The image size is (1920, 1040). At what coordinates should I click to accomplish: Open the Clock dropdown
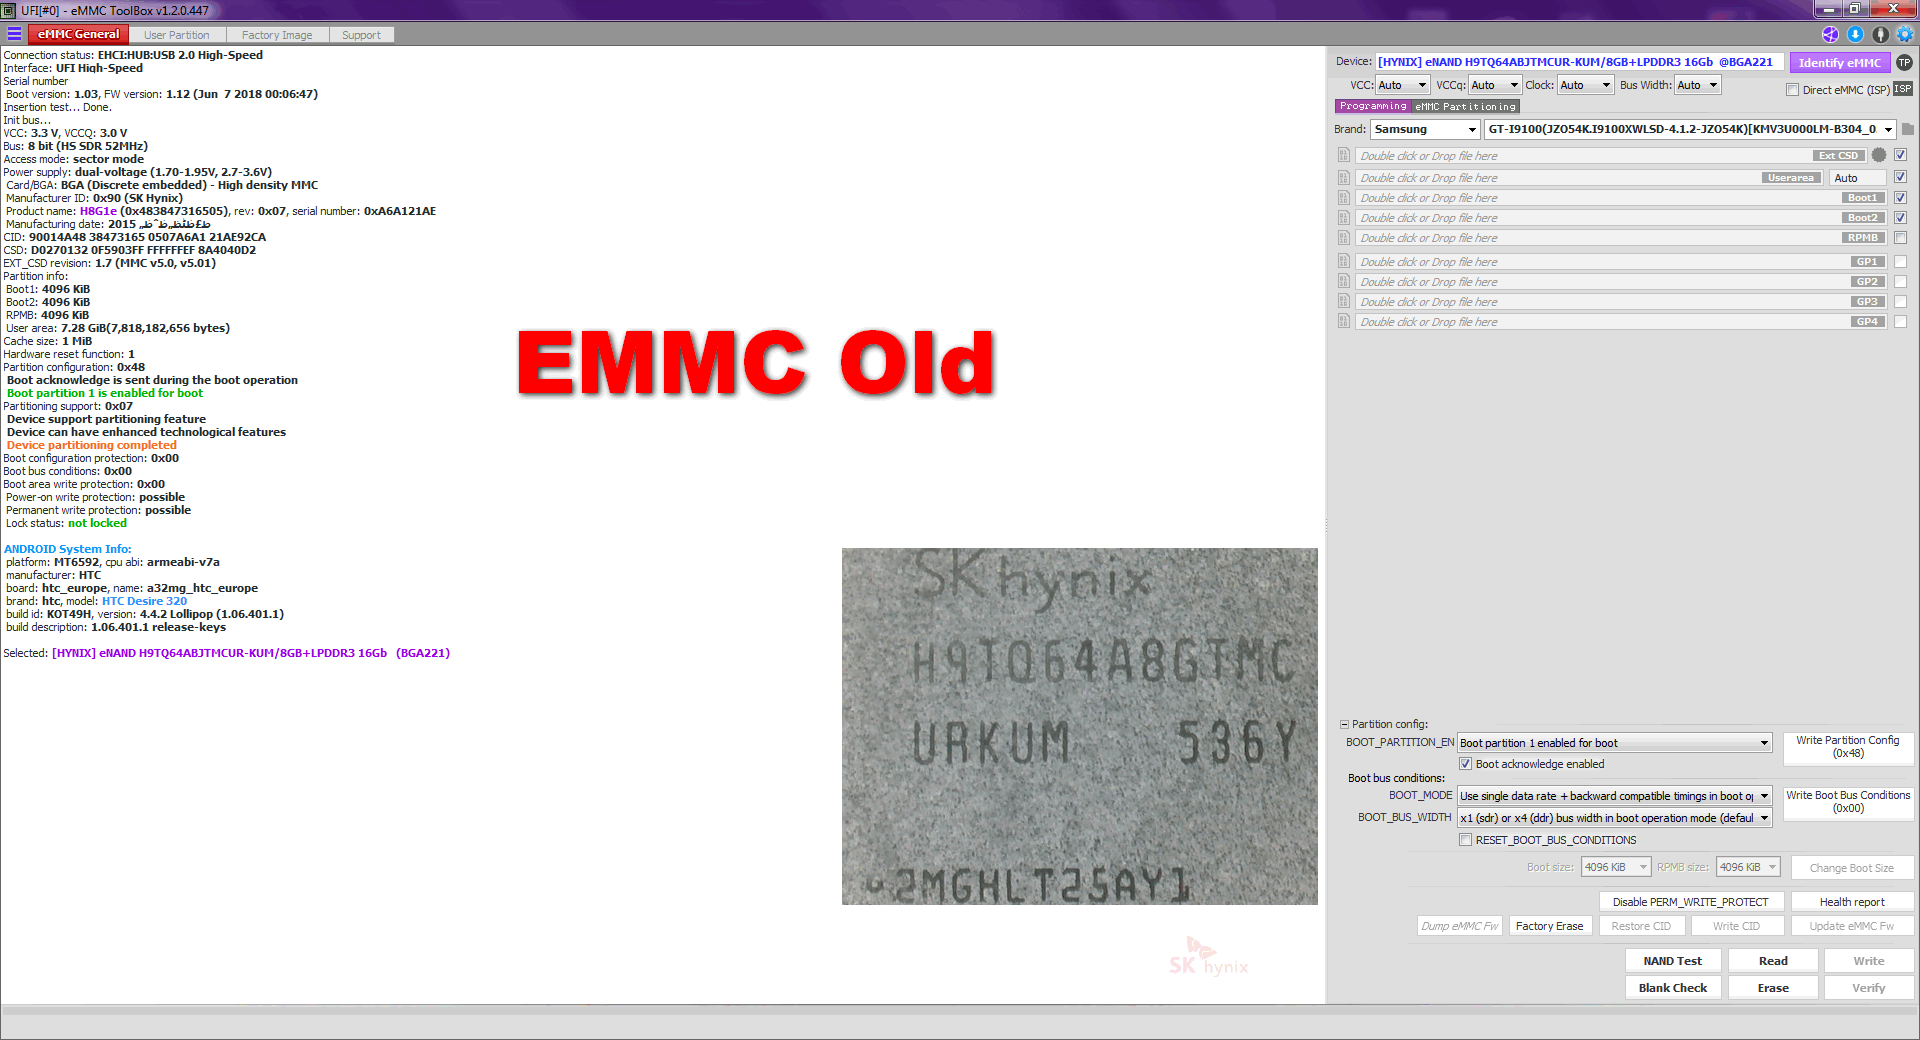coord(1586,85)
